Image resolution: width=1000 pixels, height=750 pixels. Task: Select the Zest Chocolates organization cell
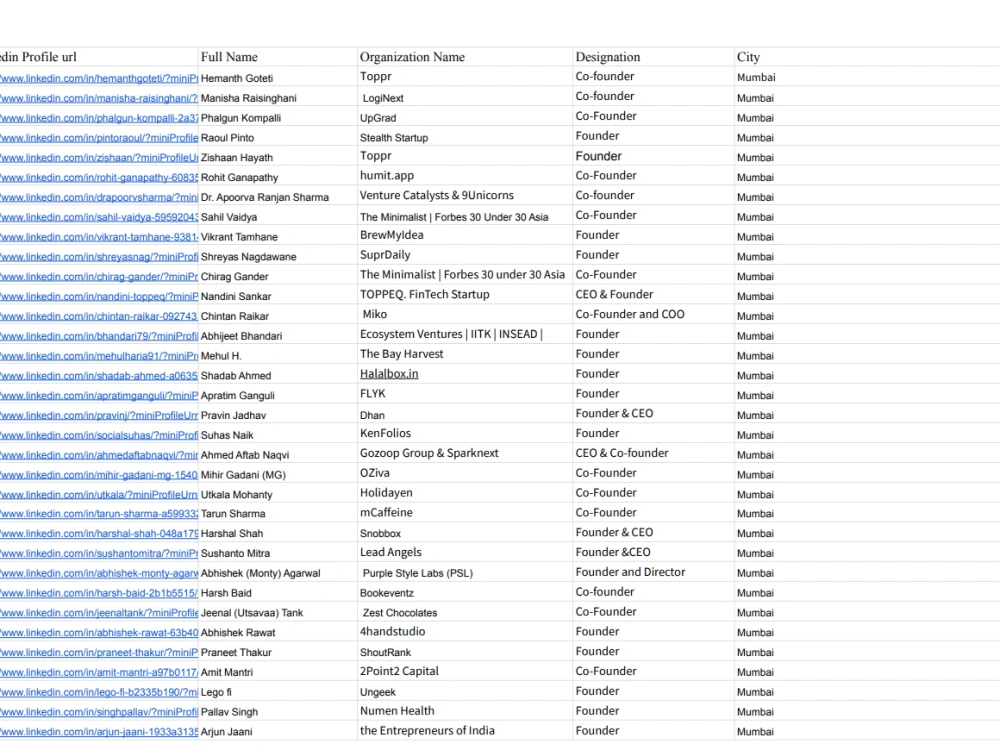coord(465,612)
